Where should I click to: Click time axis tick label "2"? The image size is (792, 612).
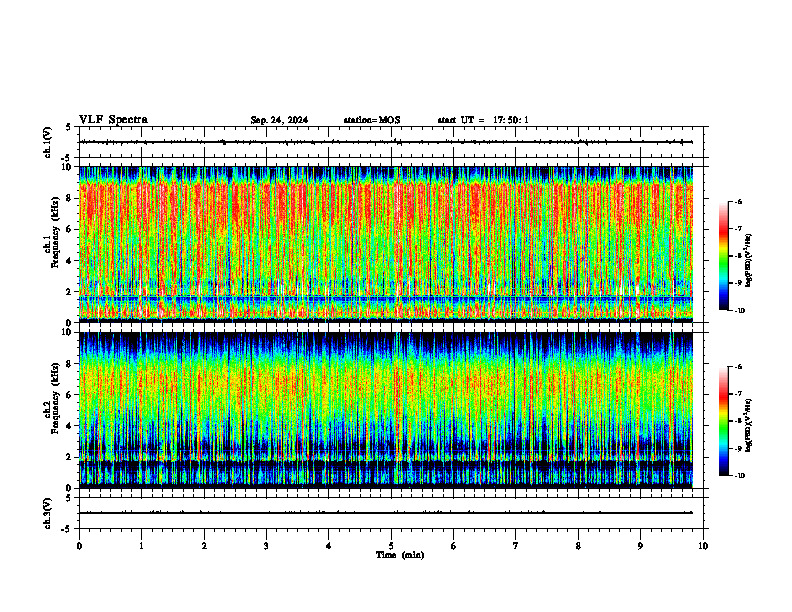(204, 546)
